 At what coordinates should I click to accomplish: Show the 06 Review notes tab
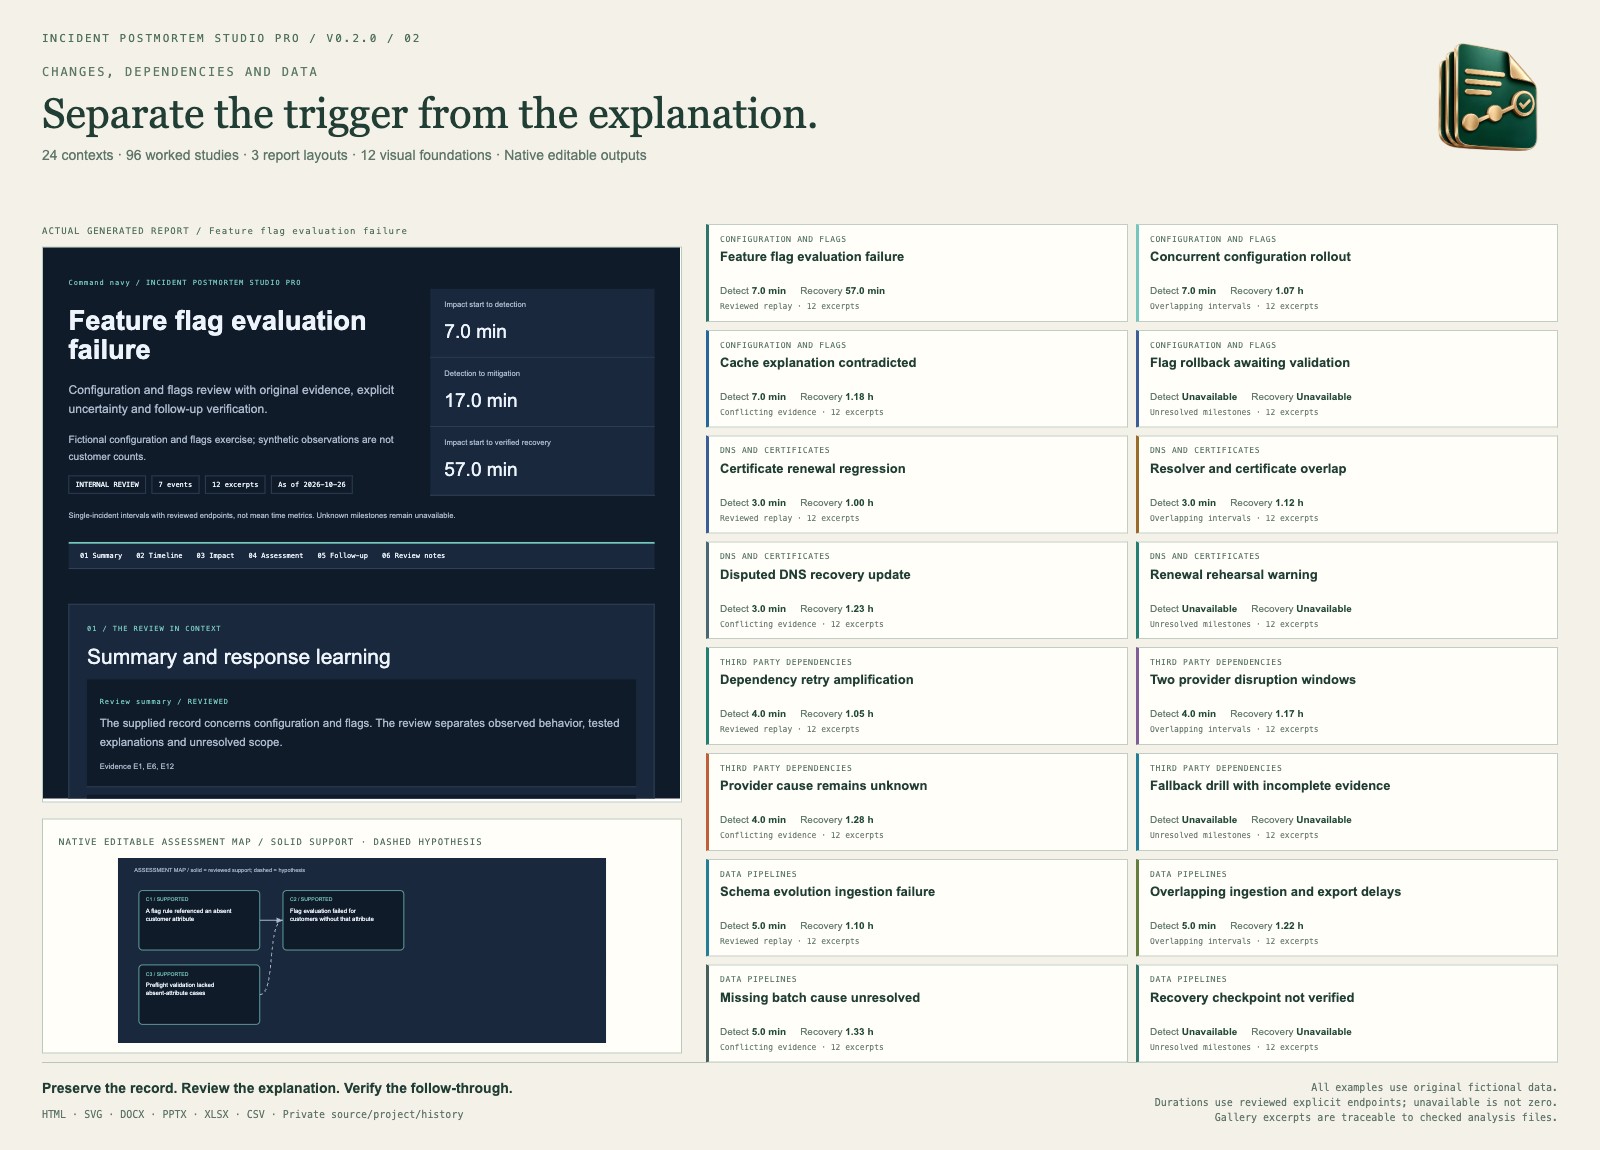coord(413,556)
